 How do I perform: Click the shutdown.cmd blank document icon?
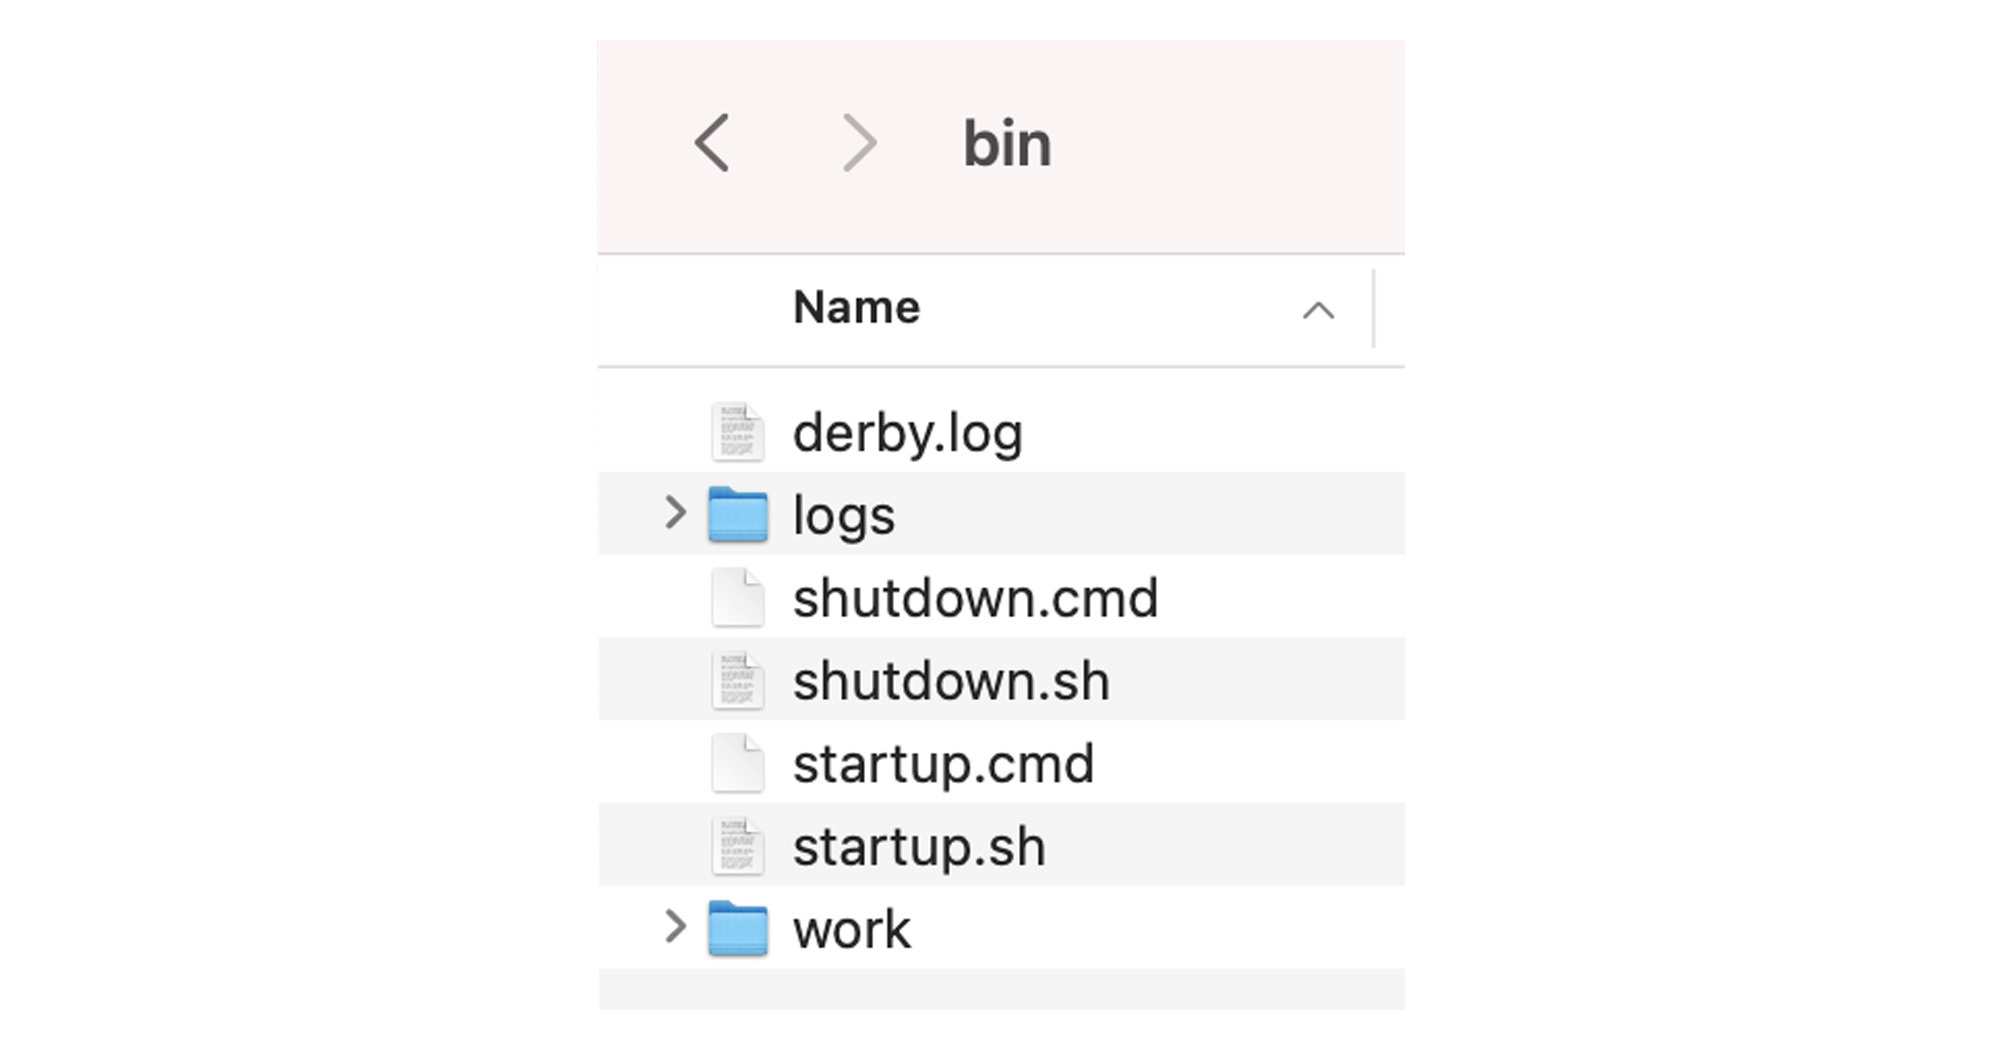pyautogui.click(x=738, y=598)
